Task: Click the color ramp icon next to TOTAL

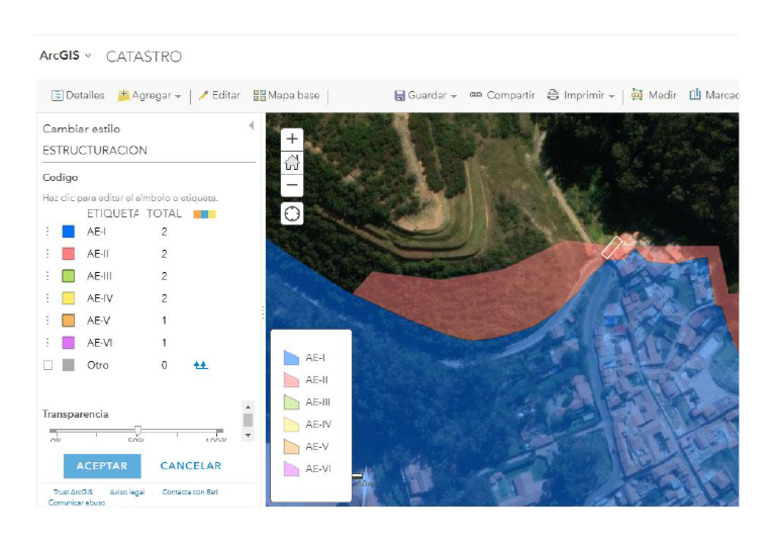Action: point(204,214)
